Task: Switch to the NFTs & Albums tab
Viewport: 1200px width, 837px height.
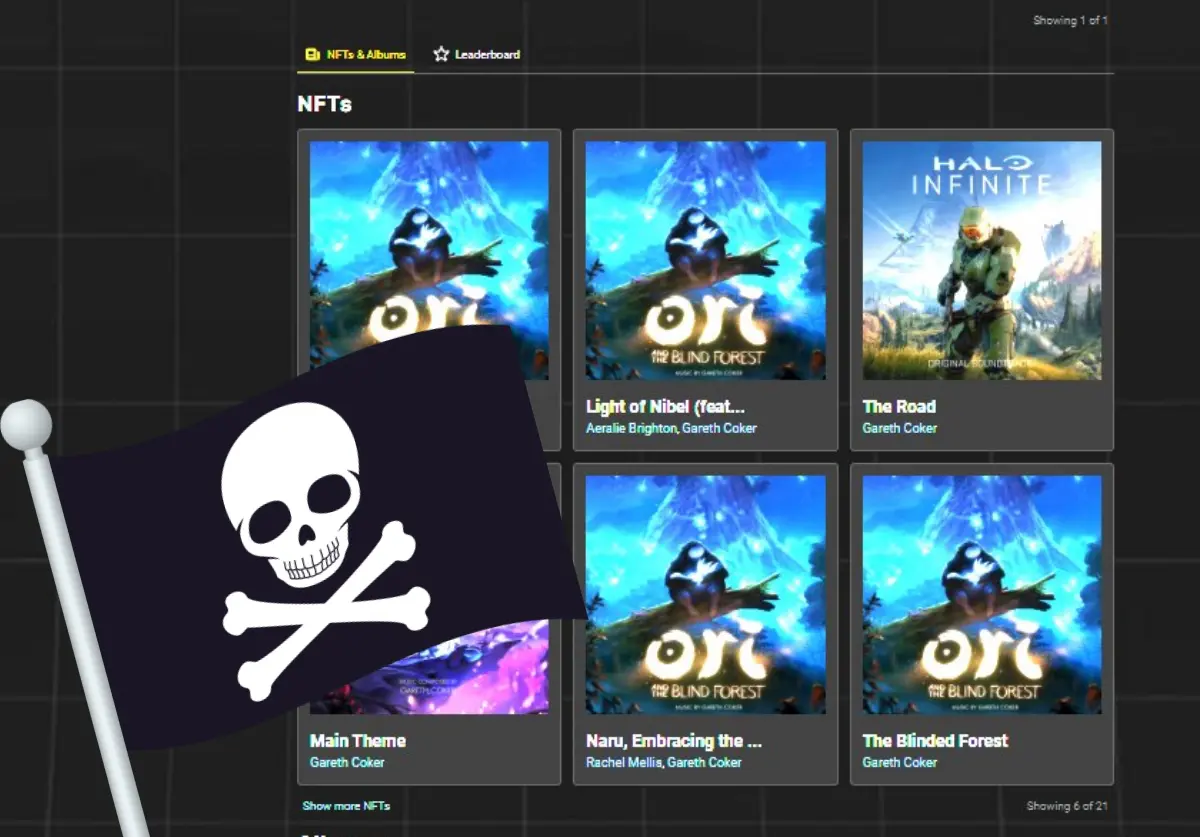Action: 355,54
